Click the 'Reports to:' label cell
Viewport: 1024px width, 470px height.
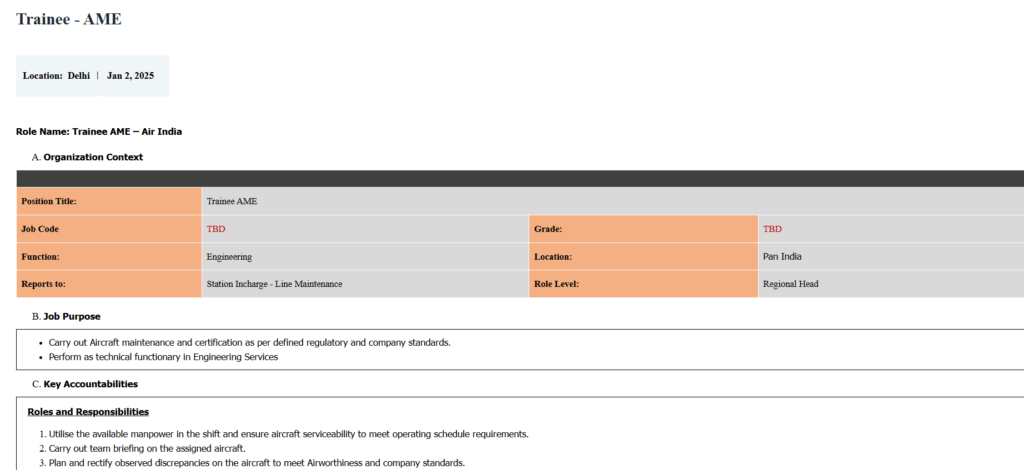109,284
